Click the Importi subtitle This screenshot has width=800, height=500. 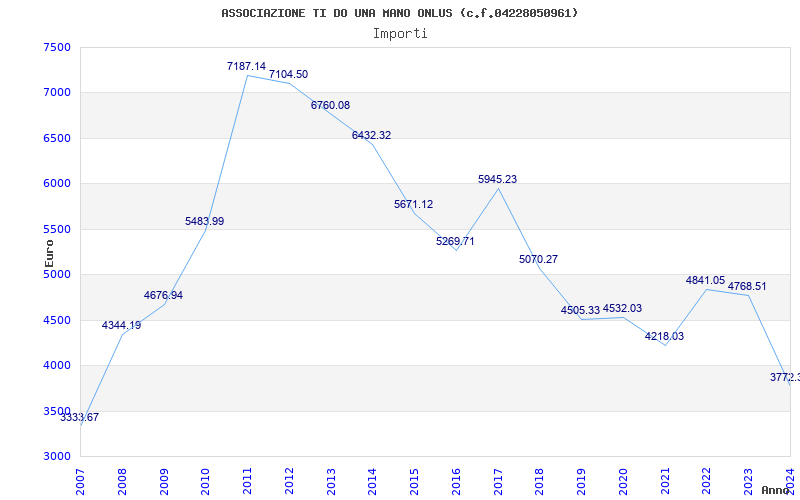pos(400,34)
